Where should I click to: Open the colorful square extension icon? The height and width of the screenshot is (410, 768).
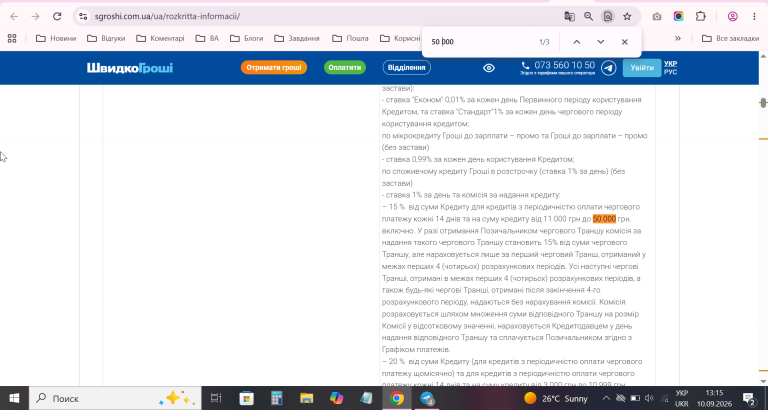[678, 16]
